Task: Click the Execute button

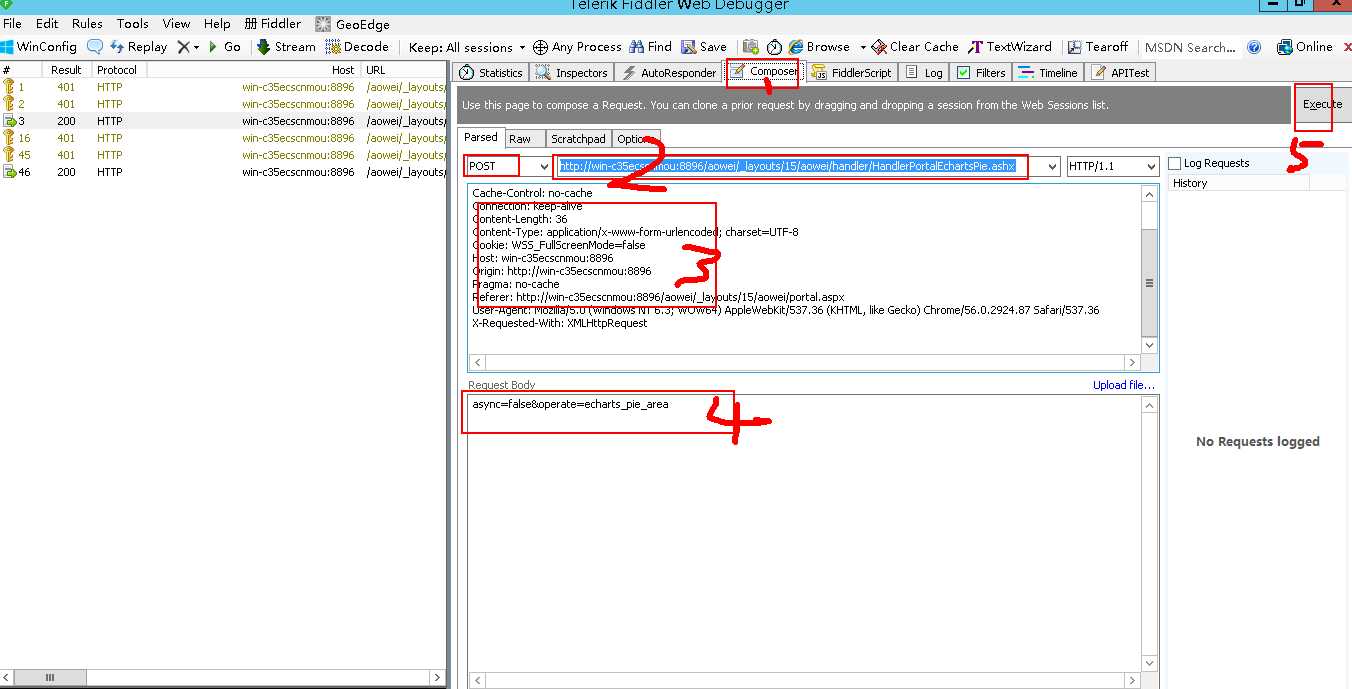Action: click(1322, 104)
